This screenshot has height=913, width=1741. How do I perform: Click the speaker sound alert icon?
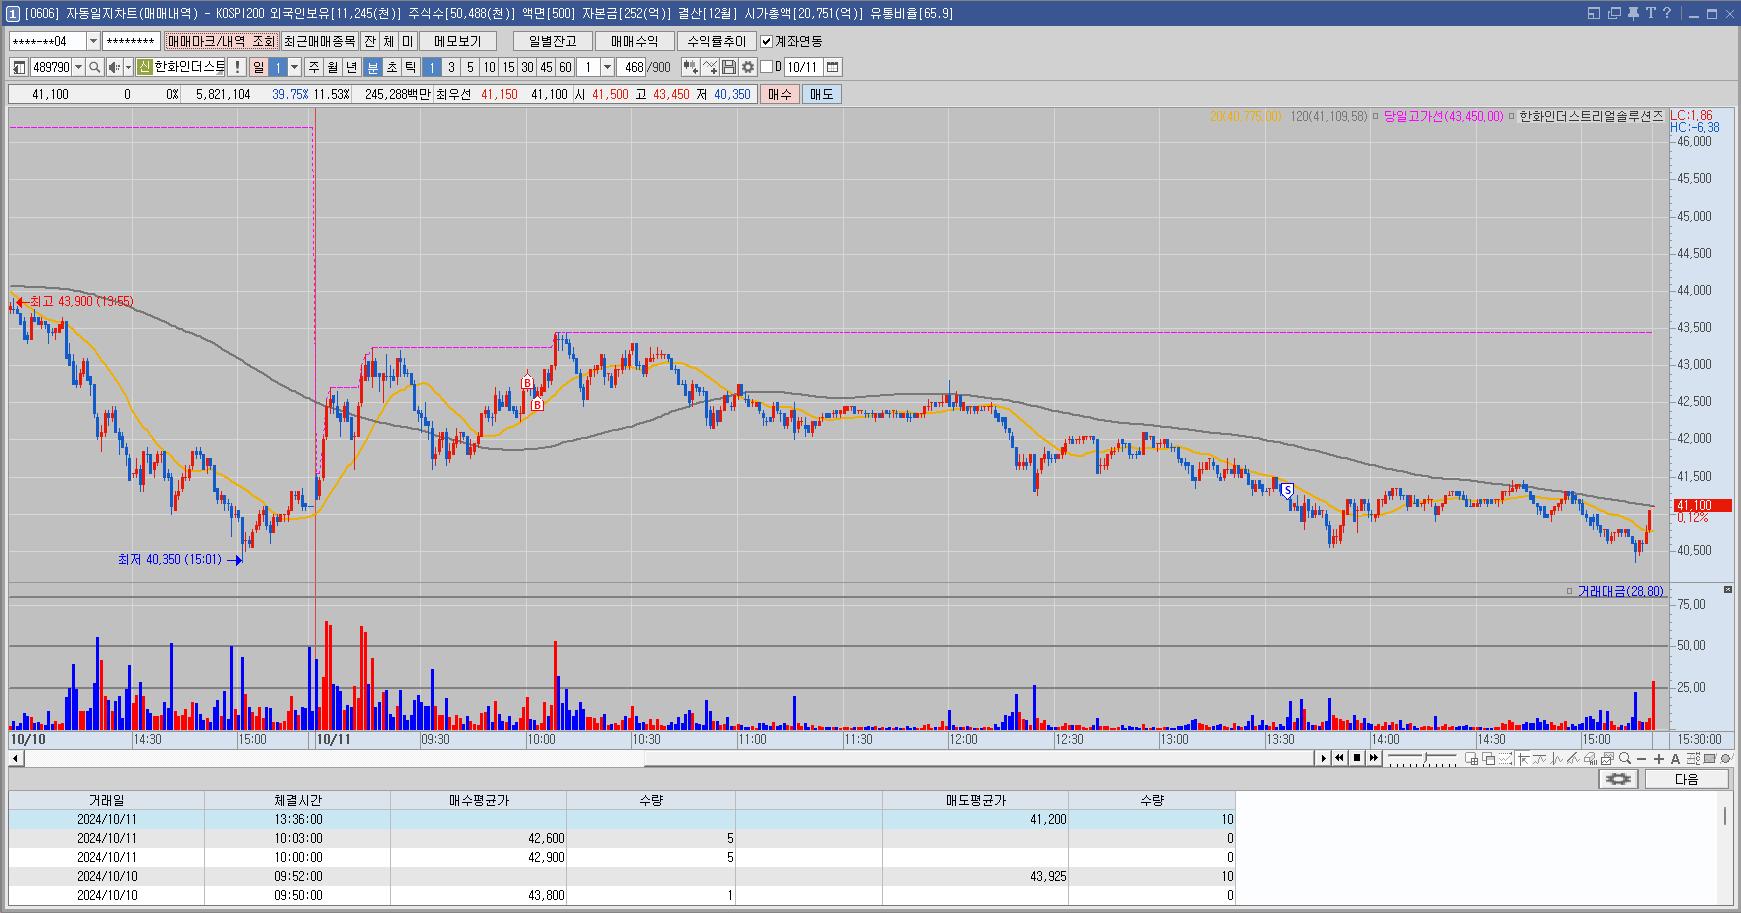tap(115, 67)
